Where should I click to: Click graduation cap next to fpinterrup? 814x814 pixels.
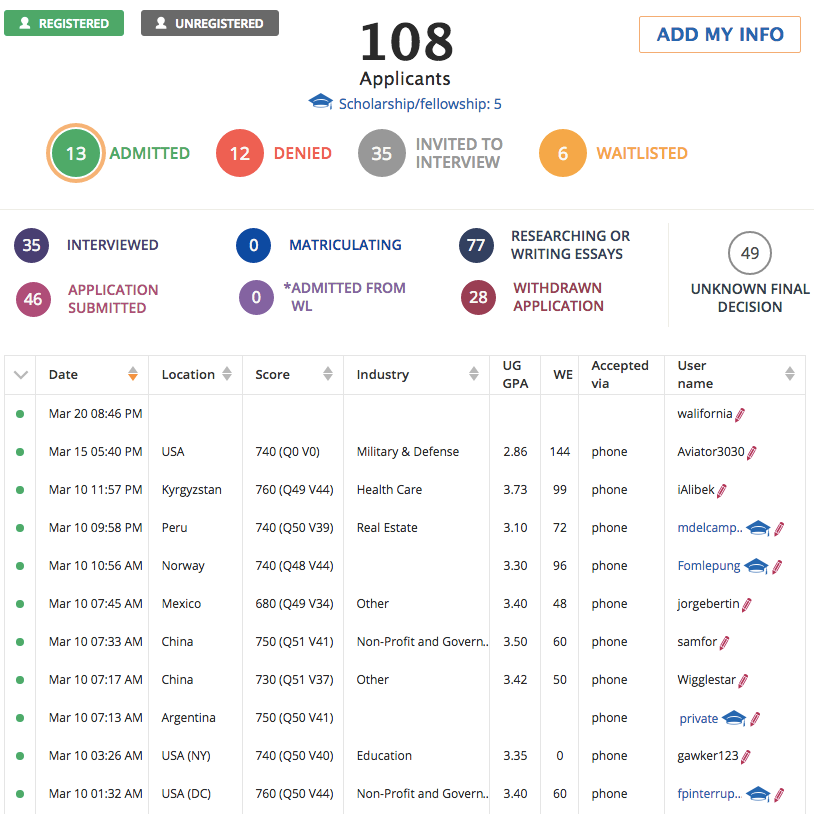click(x=759, y=794)
